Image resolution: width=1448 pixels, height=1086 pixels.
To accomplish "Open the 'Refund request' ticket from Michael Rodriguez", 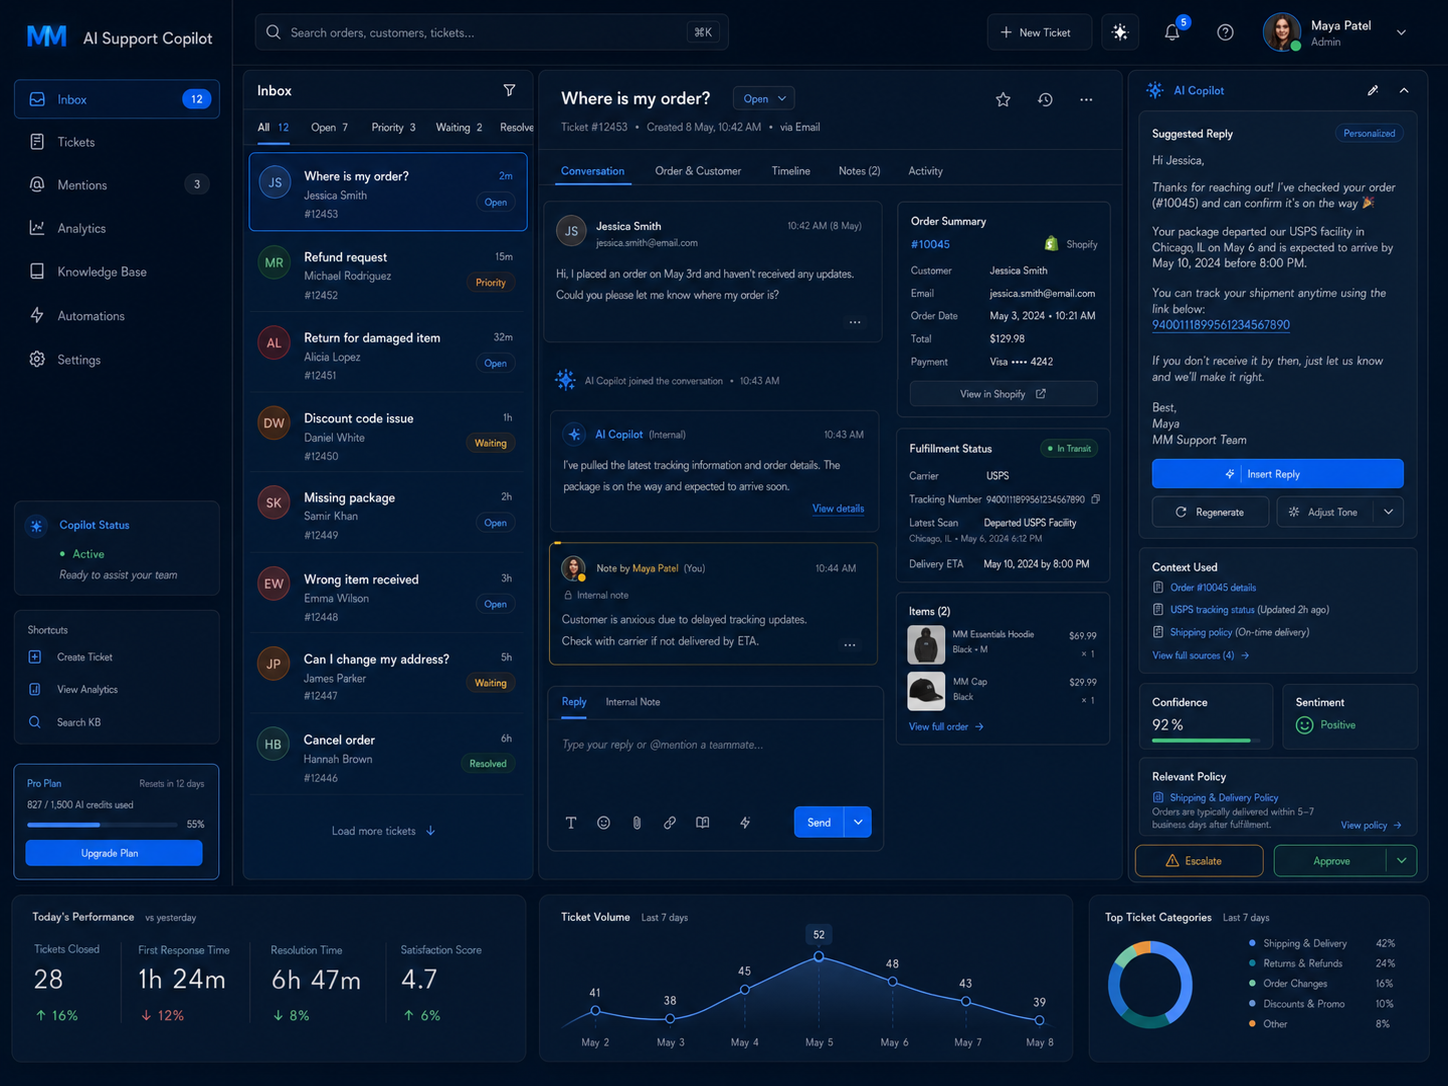I will tap(388, 273).
